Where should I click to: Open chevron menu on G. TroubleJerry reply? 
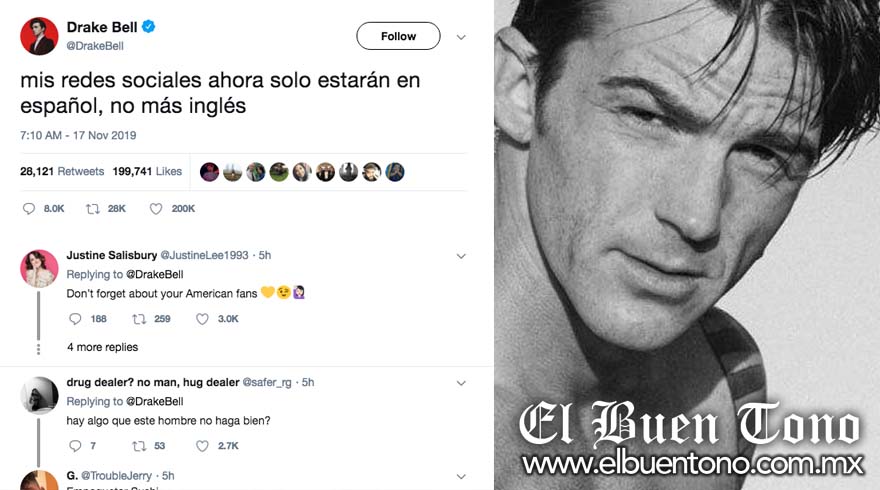point(461,477)
